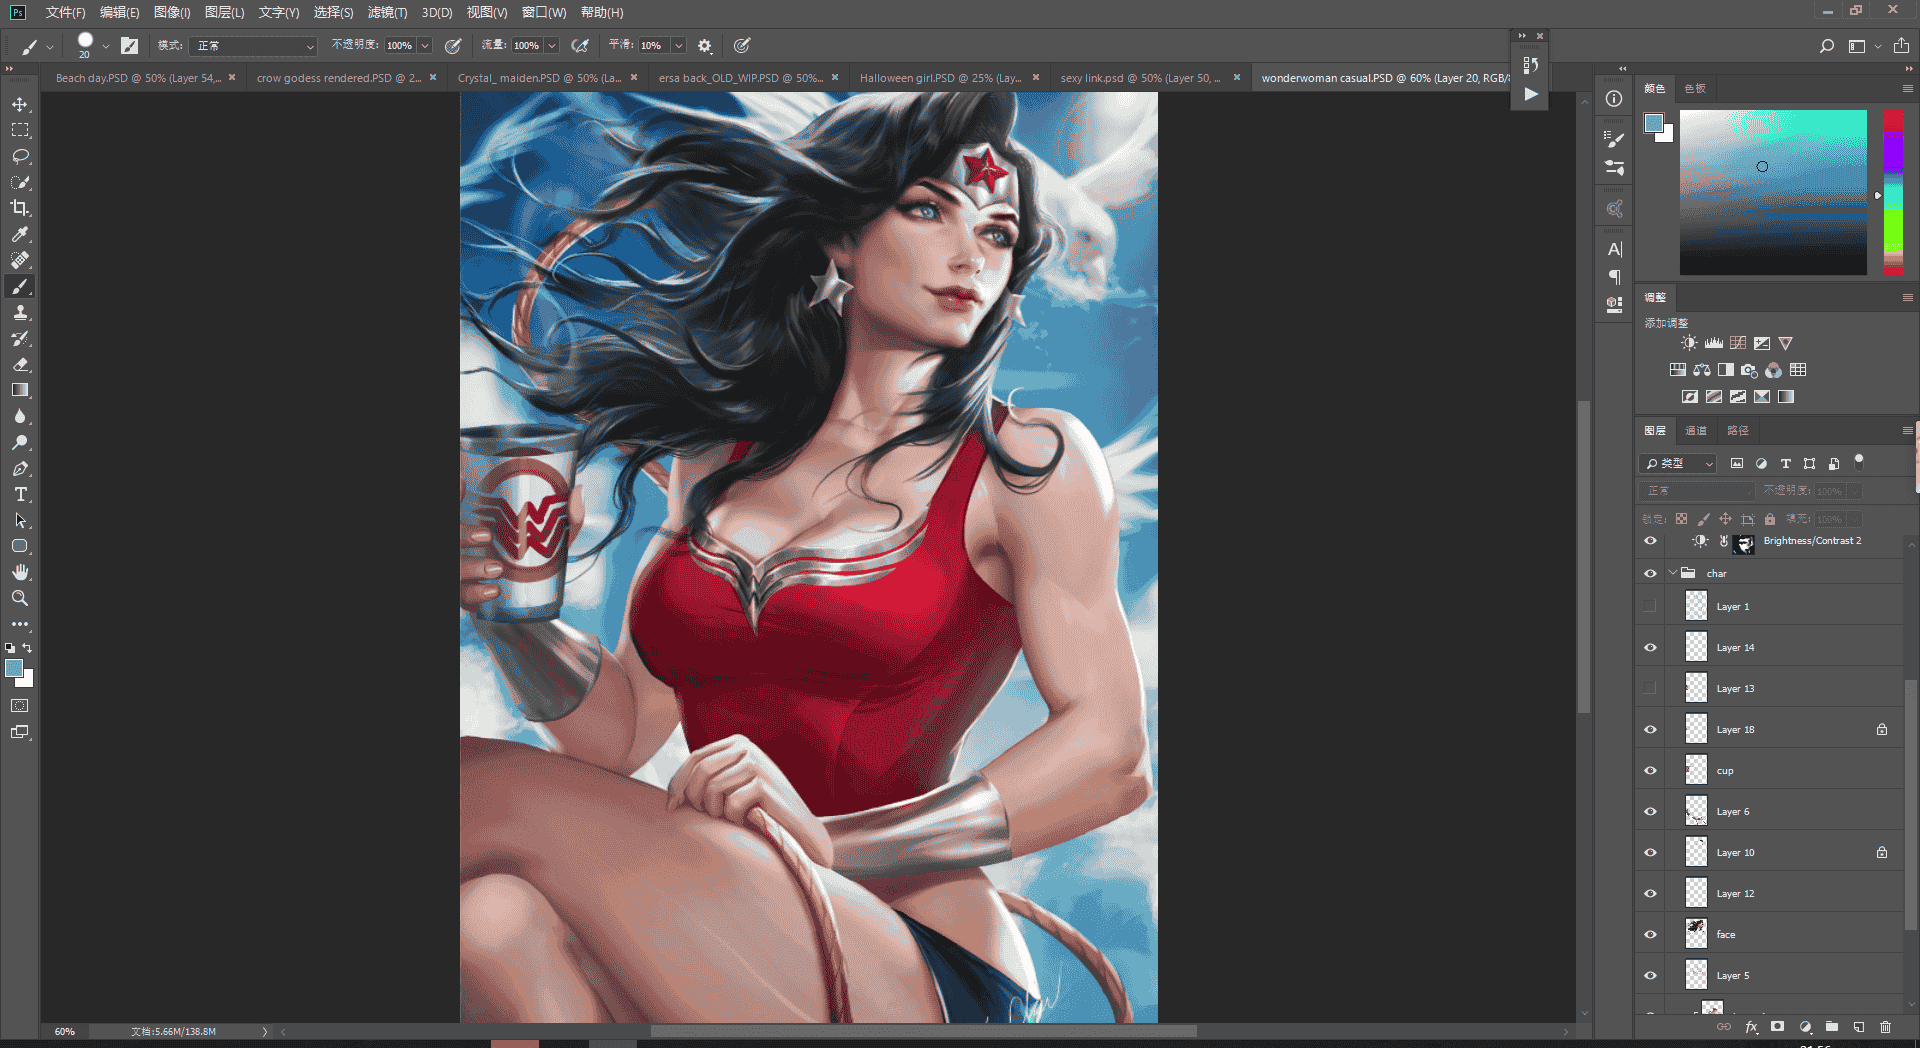Hide the cup layer

1650,770
